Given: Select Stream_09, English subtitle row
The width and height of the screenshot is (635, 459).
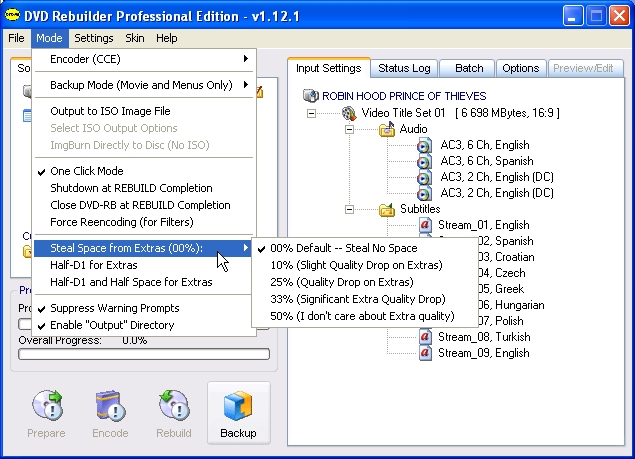Looking at the screenshot, I should point(484,353).
